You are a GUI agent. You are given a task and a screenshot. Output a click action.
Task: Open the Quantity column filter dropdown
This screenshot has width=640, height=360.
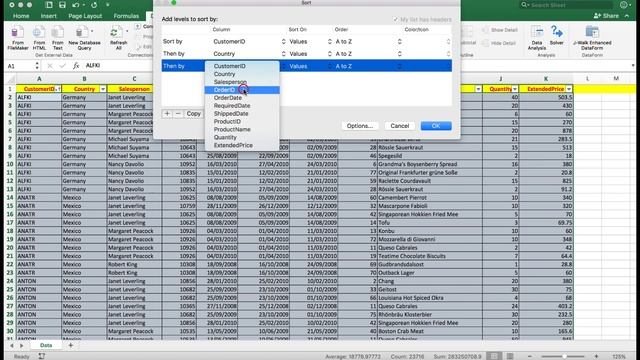[515, 89]
